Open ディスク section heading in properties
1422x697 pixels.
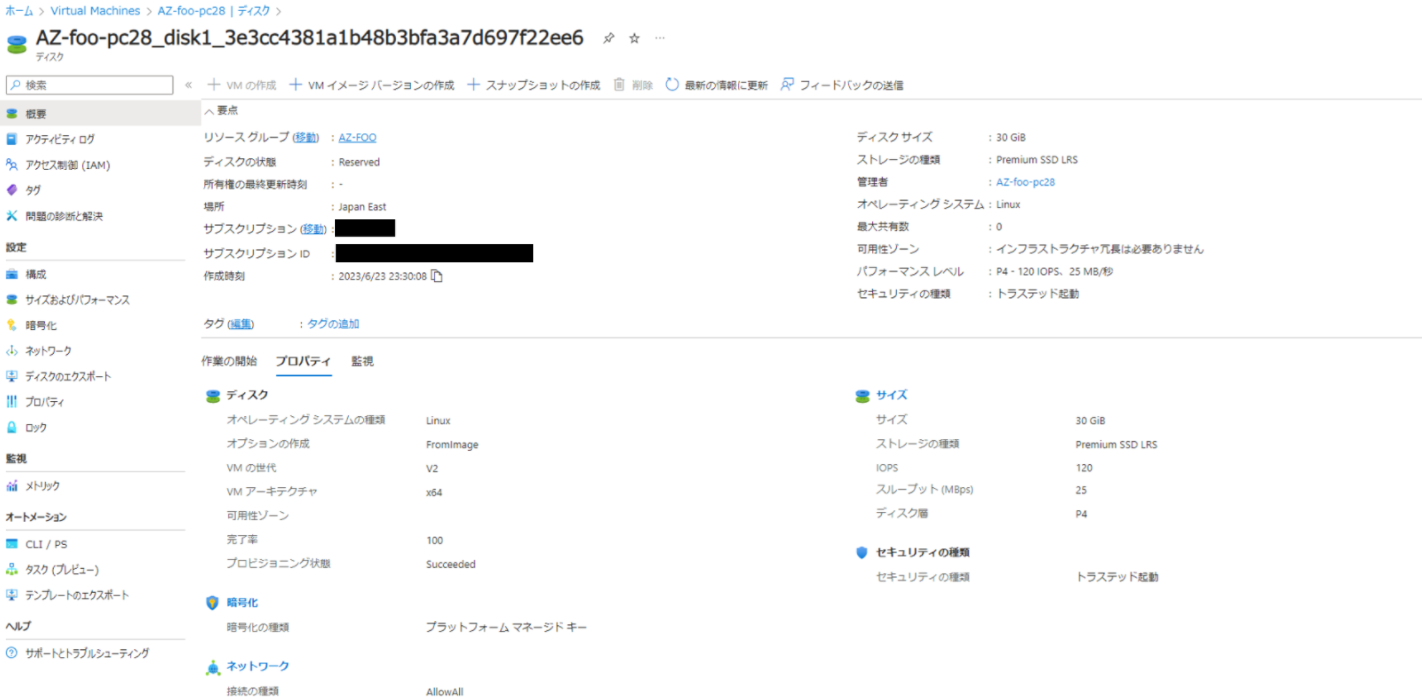coord(246,395)
